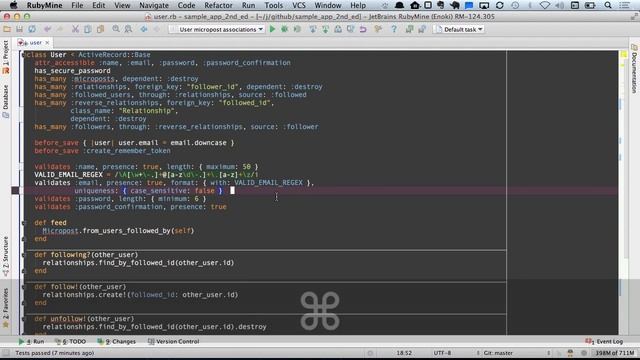Click the Help question mark icon
Viewport: 640px width, 360px height.
tap(394, 29)
